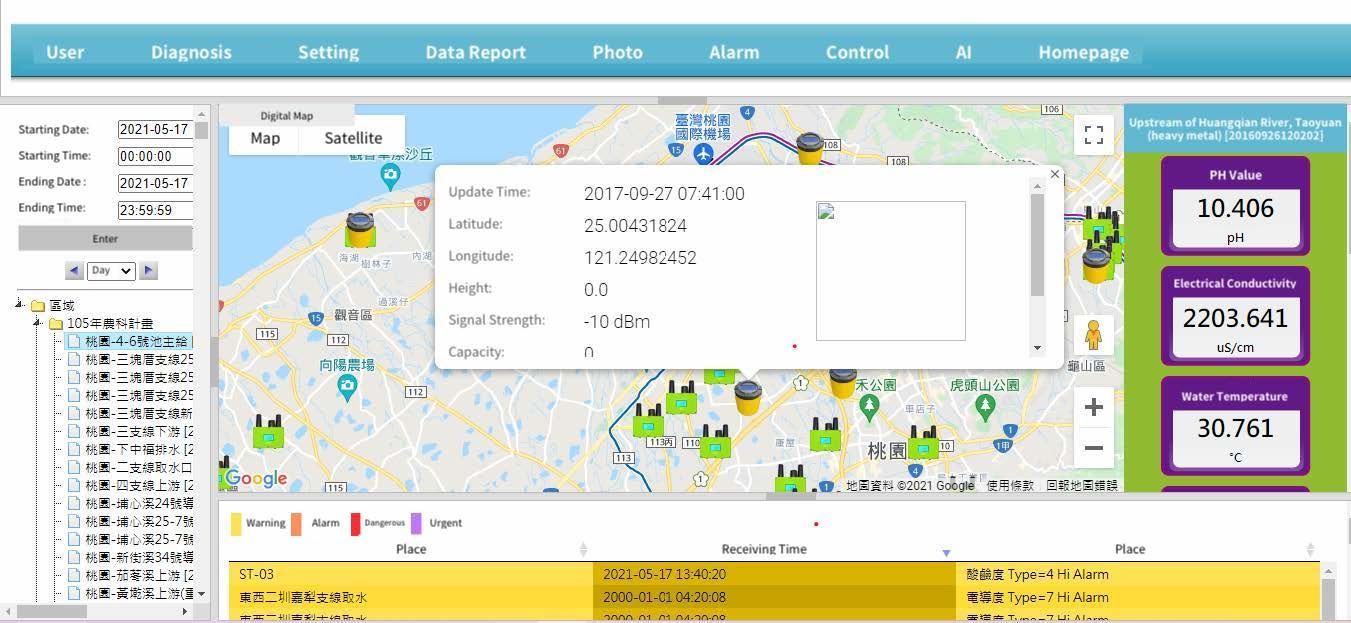Click the orange Alarm legend swatch
This screenshot has width=1351, height=623.
click(x=296, y=523)
